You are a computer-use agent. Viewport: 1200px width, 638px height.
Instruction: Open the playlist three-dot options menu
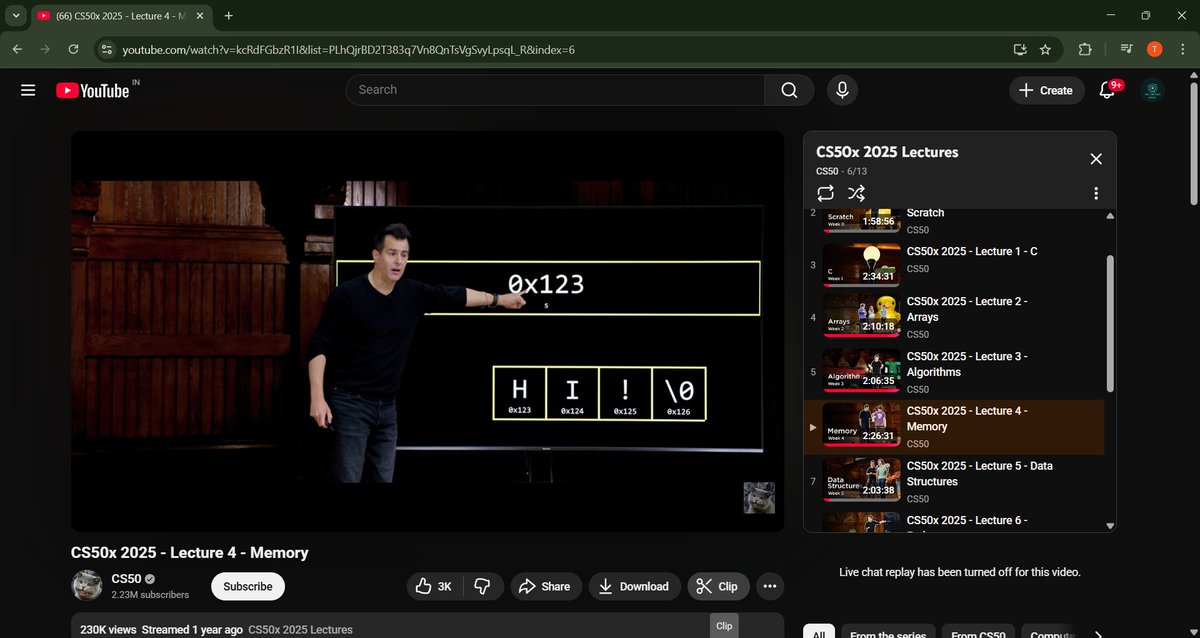coord(1096,193)
